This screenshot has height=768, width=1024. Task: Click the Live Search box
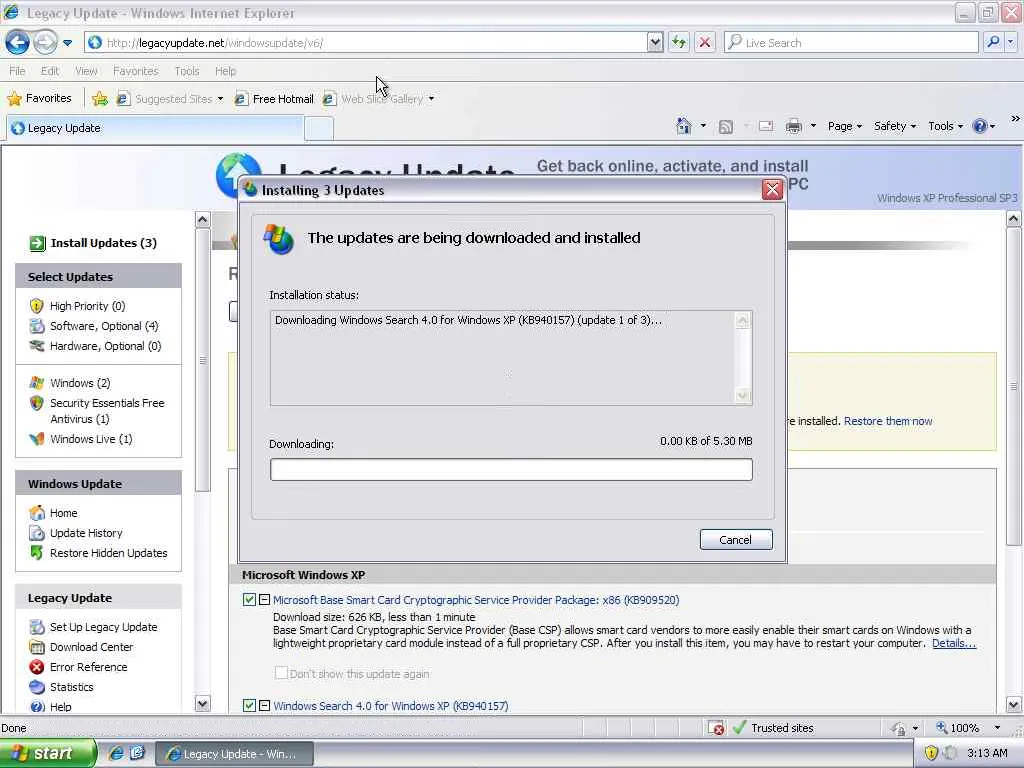(x=850, y=43)
